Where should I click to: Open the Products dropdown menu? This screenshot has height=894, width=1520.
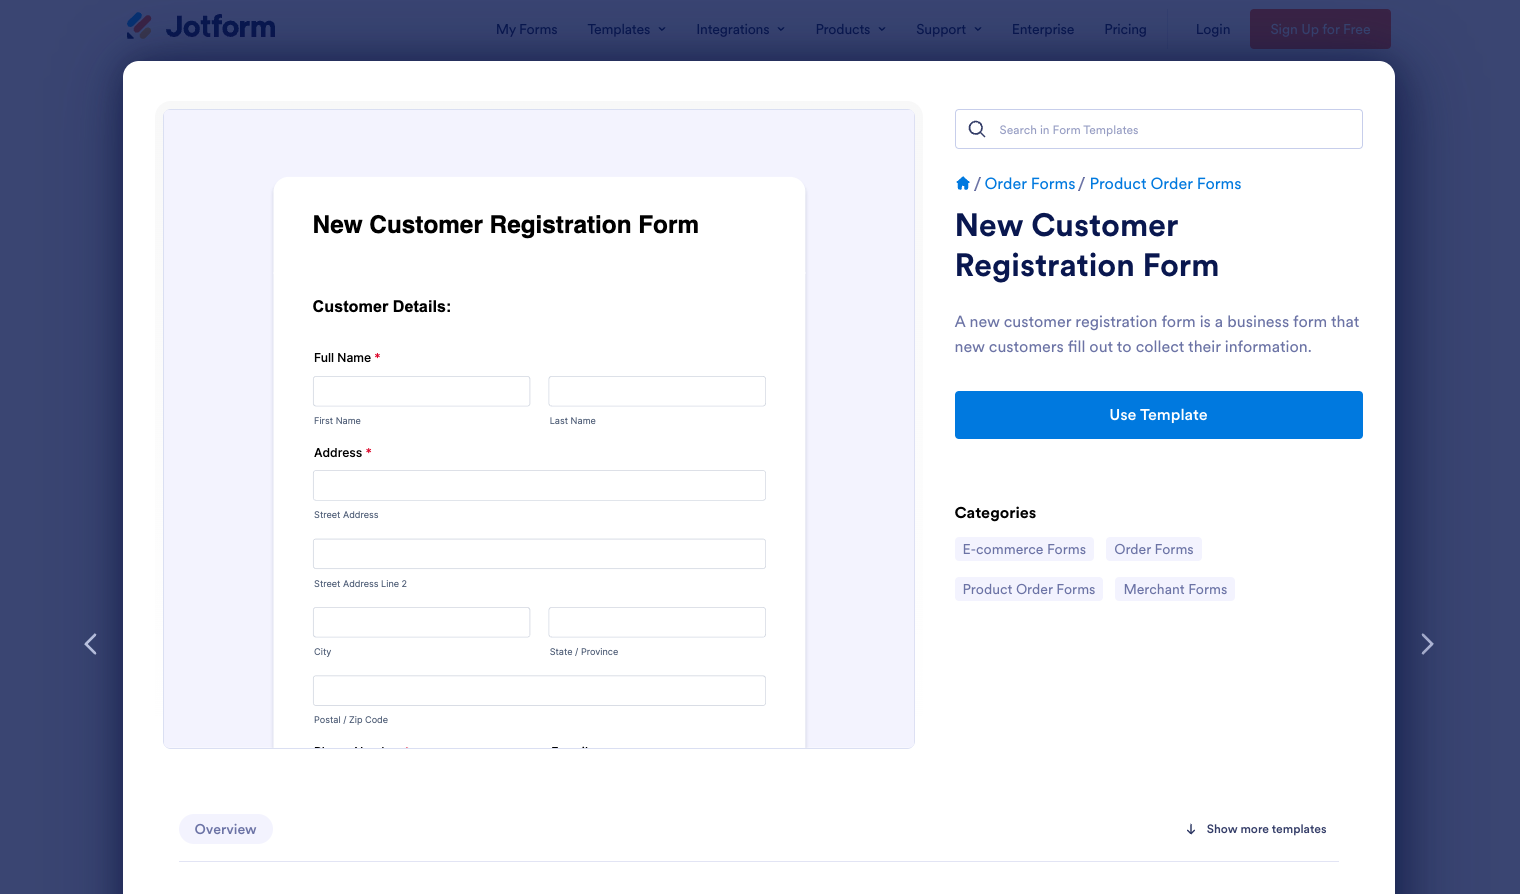pyautogui.click(x=850, y=30)
